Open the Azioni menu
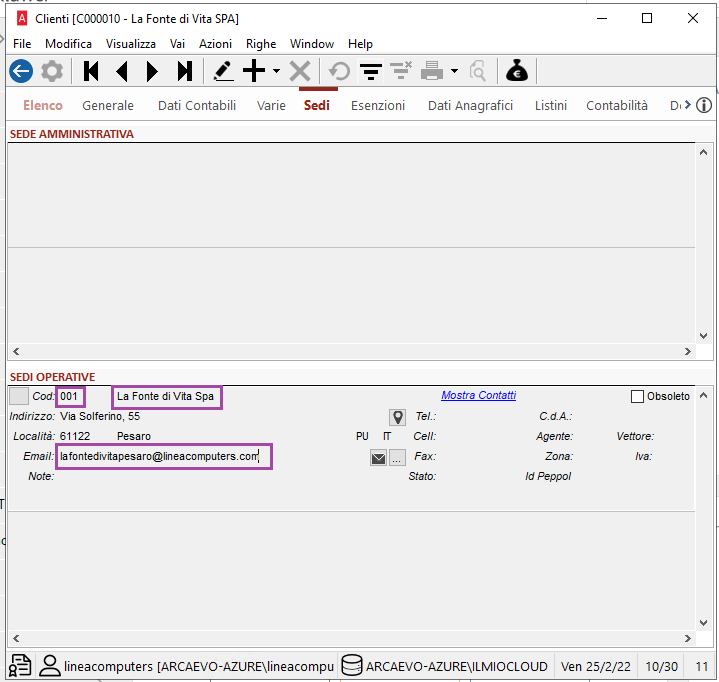This screenshot has height=682, width=719. tap(215, 44)
